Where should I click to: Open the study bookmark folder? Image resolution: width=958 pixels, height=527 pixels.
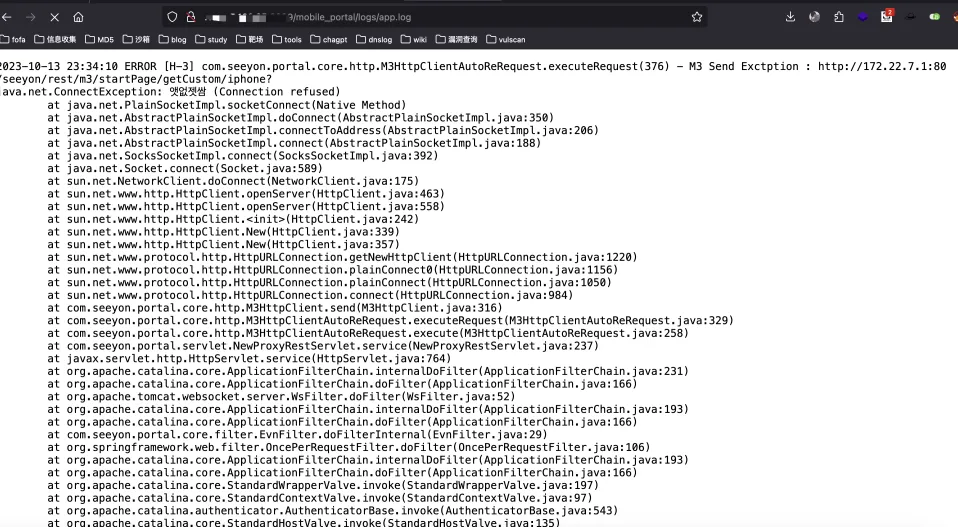(x=211, y=40)
